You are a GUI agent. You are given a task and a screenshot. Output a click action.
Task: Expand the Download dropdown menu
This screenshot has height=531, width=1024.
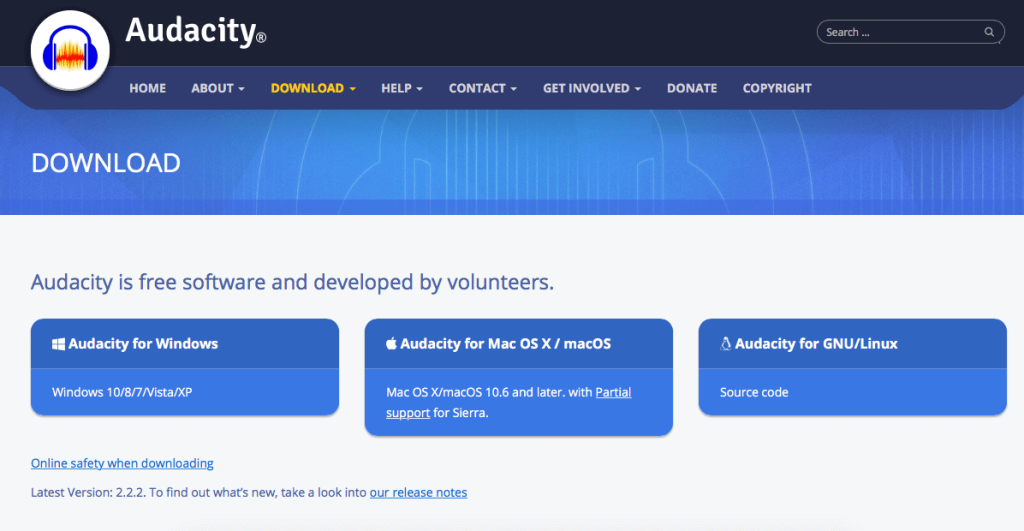pyautogui.click(x=313, y=88)
